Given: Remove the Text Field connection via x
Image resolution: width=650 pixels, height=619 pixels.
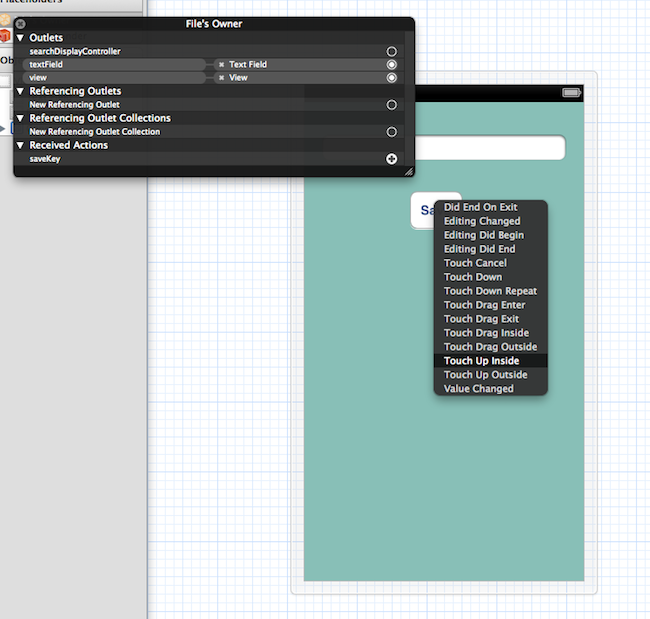Looking at the screenshot, I should tap(221, 65).
